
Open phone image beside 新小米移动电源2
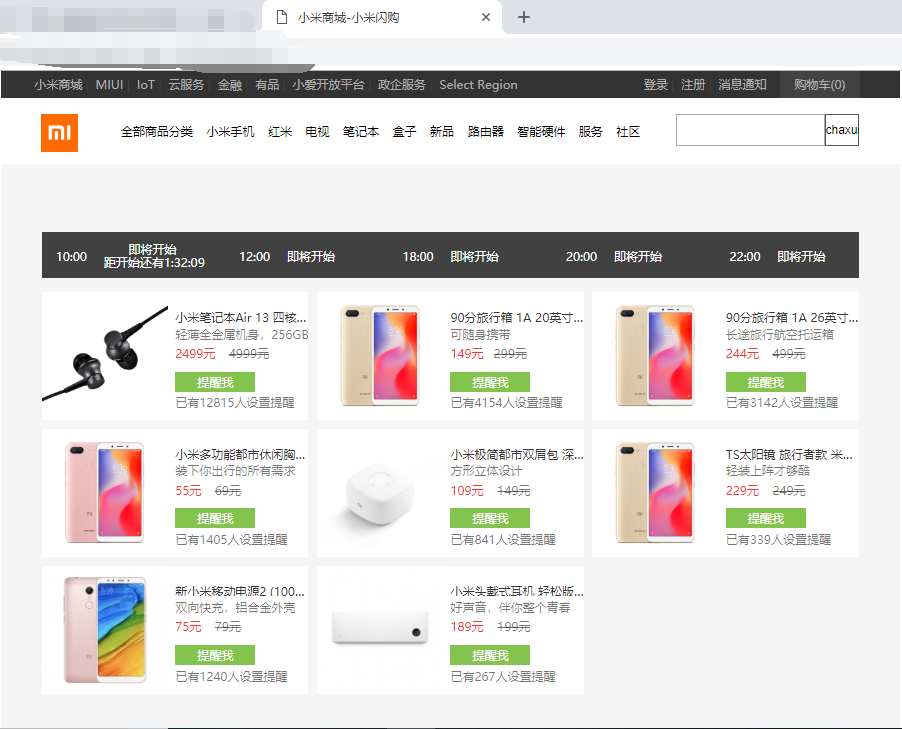tap(105, 629)
